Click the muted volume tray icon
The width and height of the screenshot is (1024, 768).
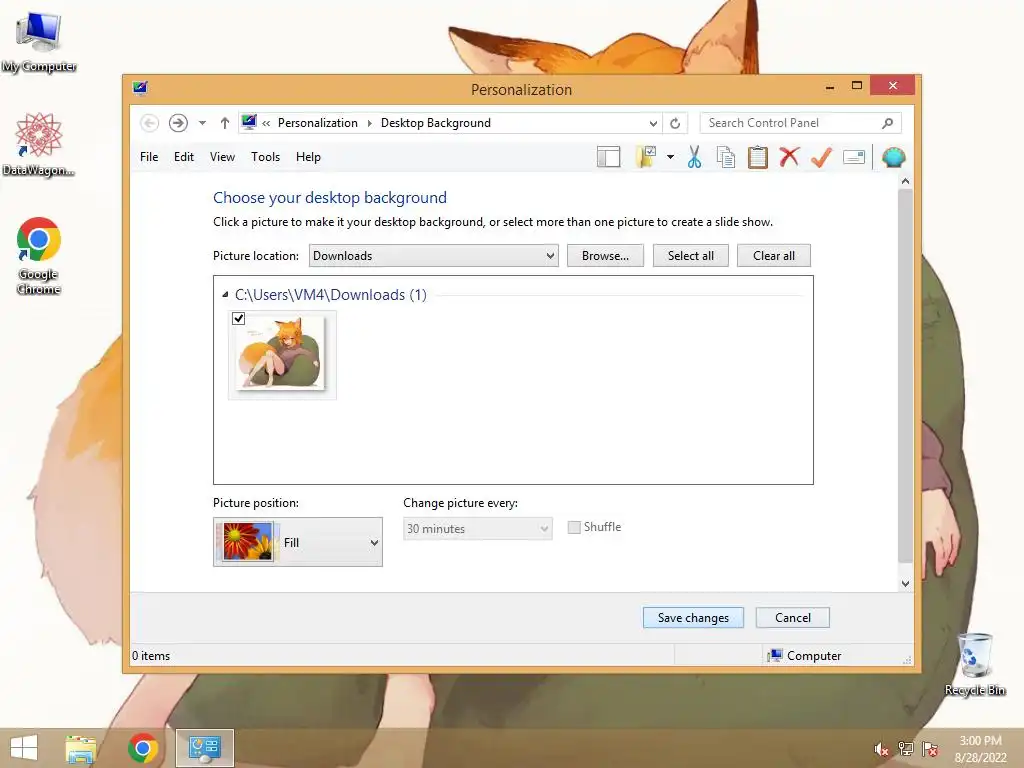pos(881,749)
